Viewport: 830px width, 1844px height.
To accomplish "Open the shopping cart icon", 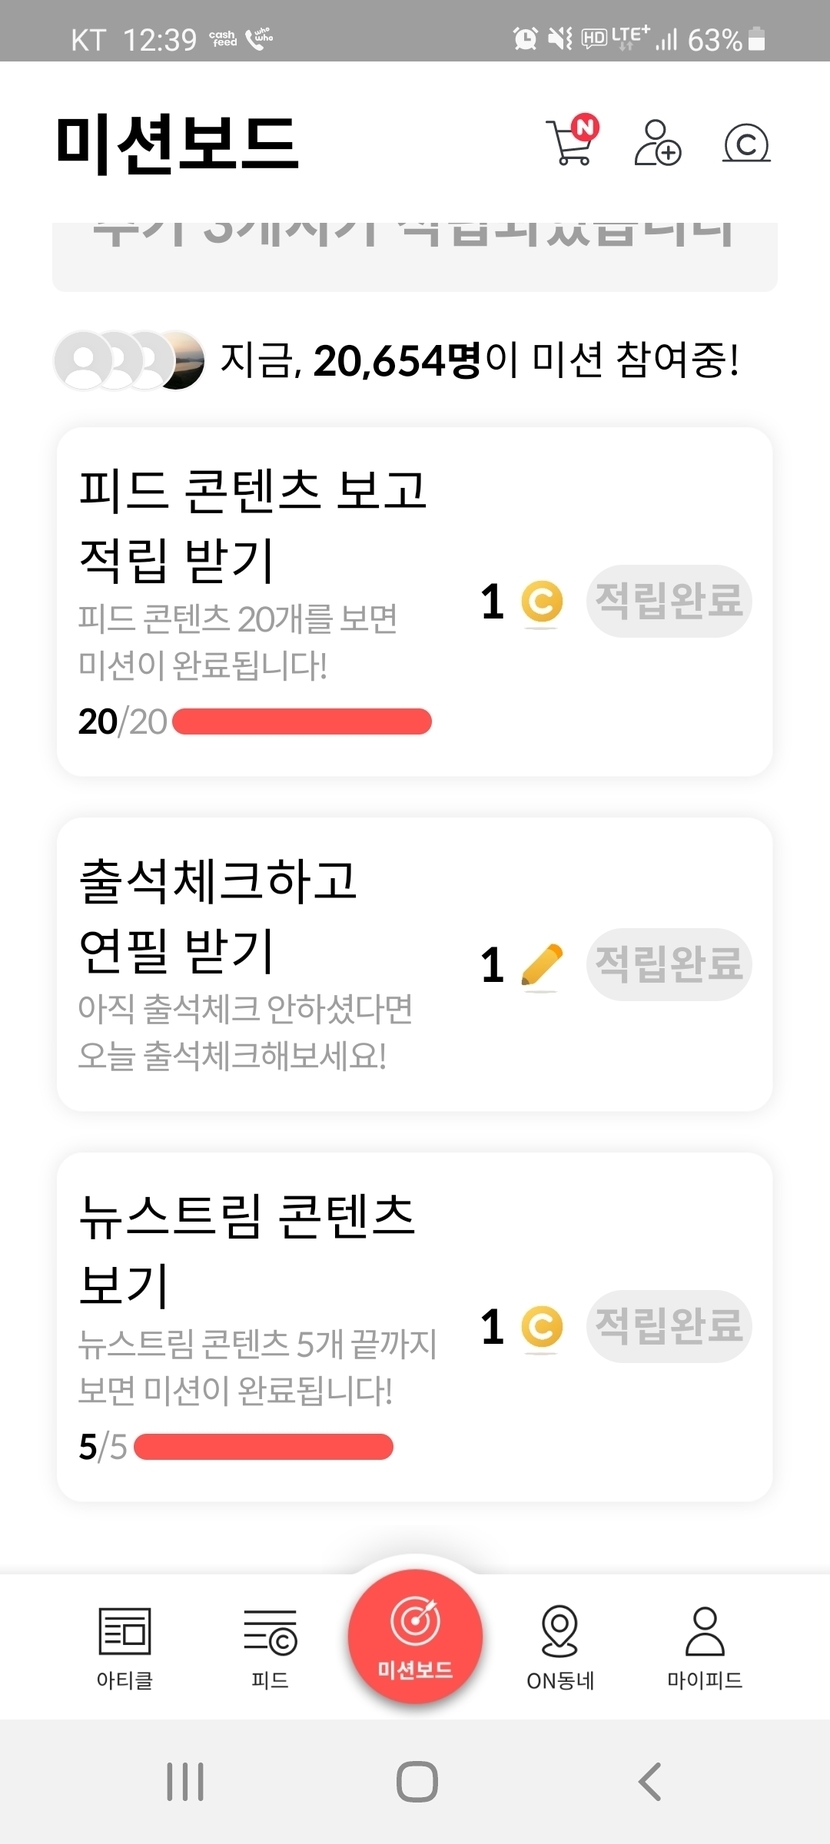I will coord(570,142).
